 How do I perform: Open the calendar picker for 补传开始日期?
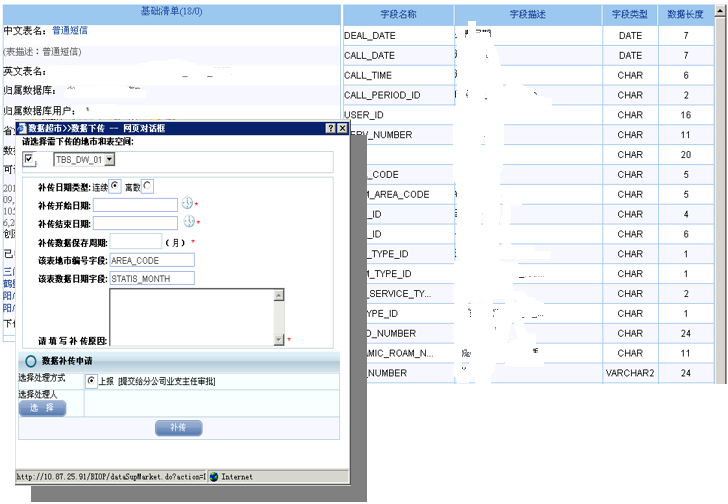(x=187, y=203)
